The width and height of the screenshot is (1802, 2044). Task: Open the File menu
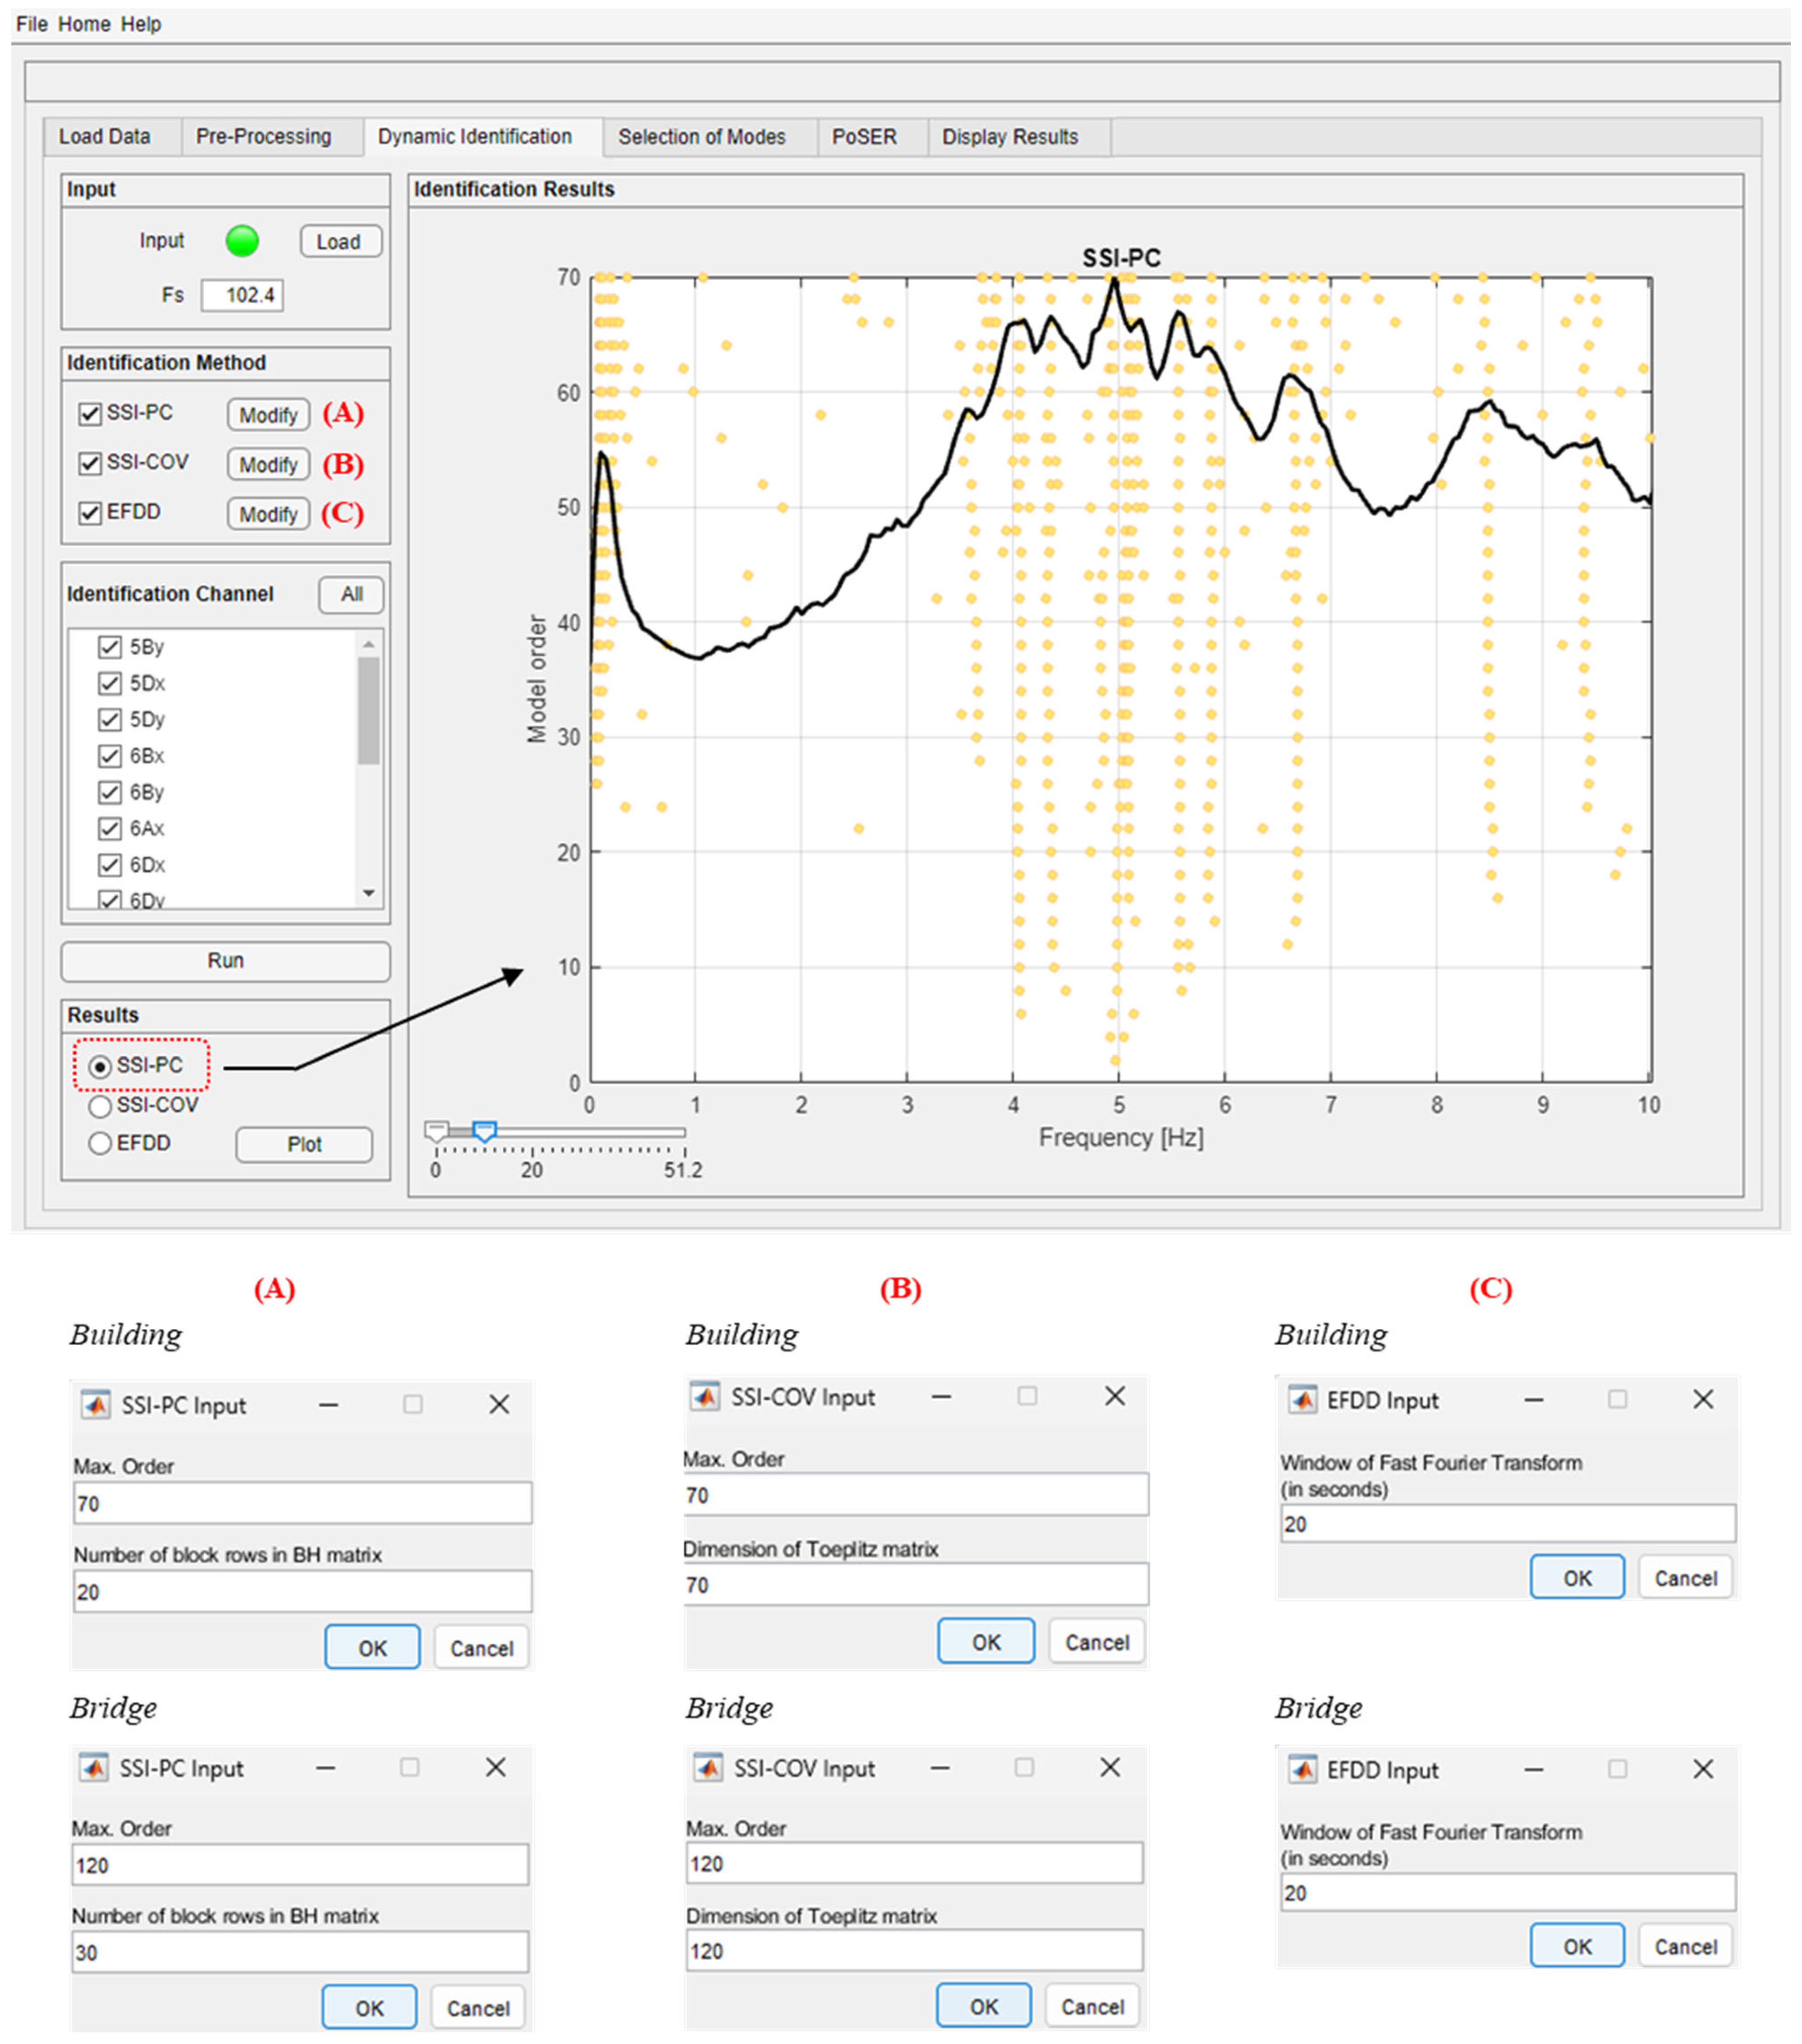coord(31,24)
